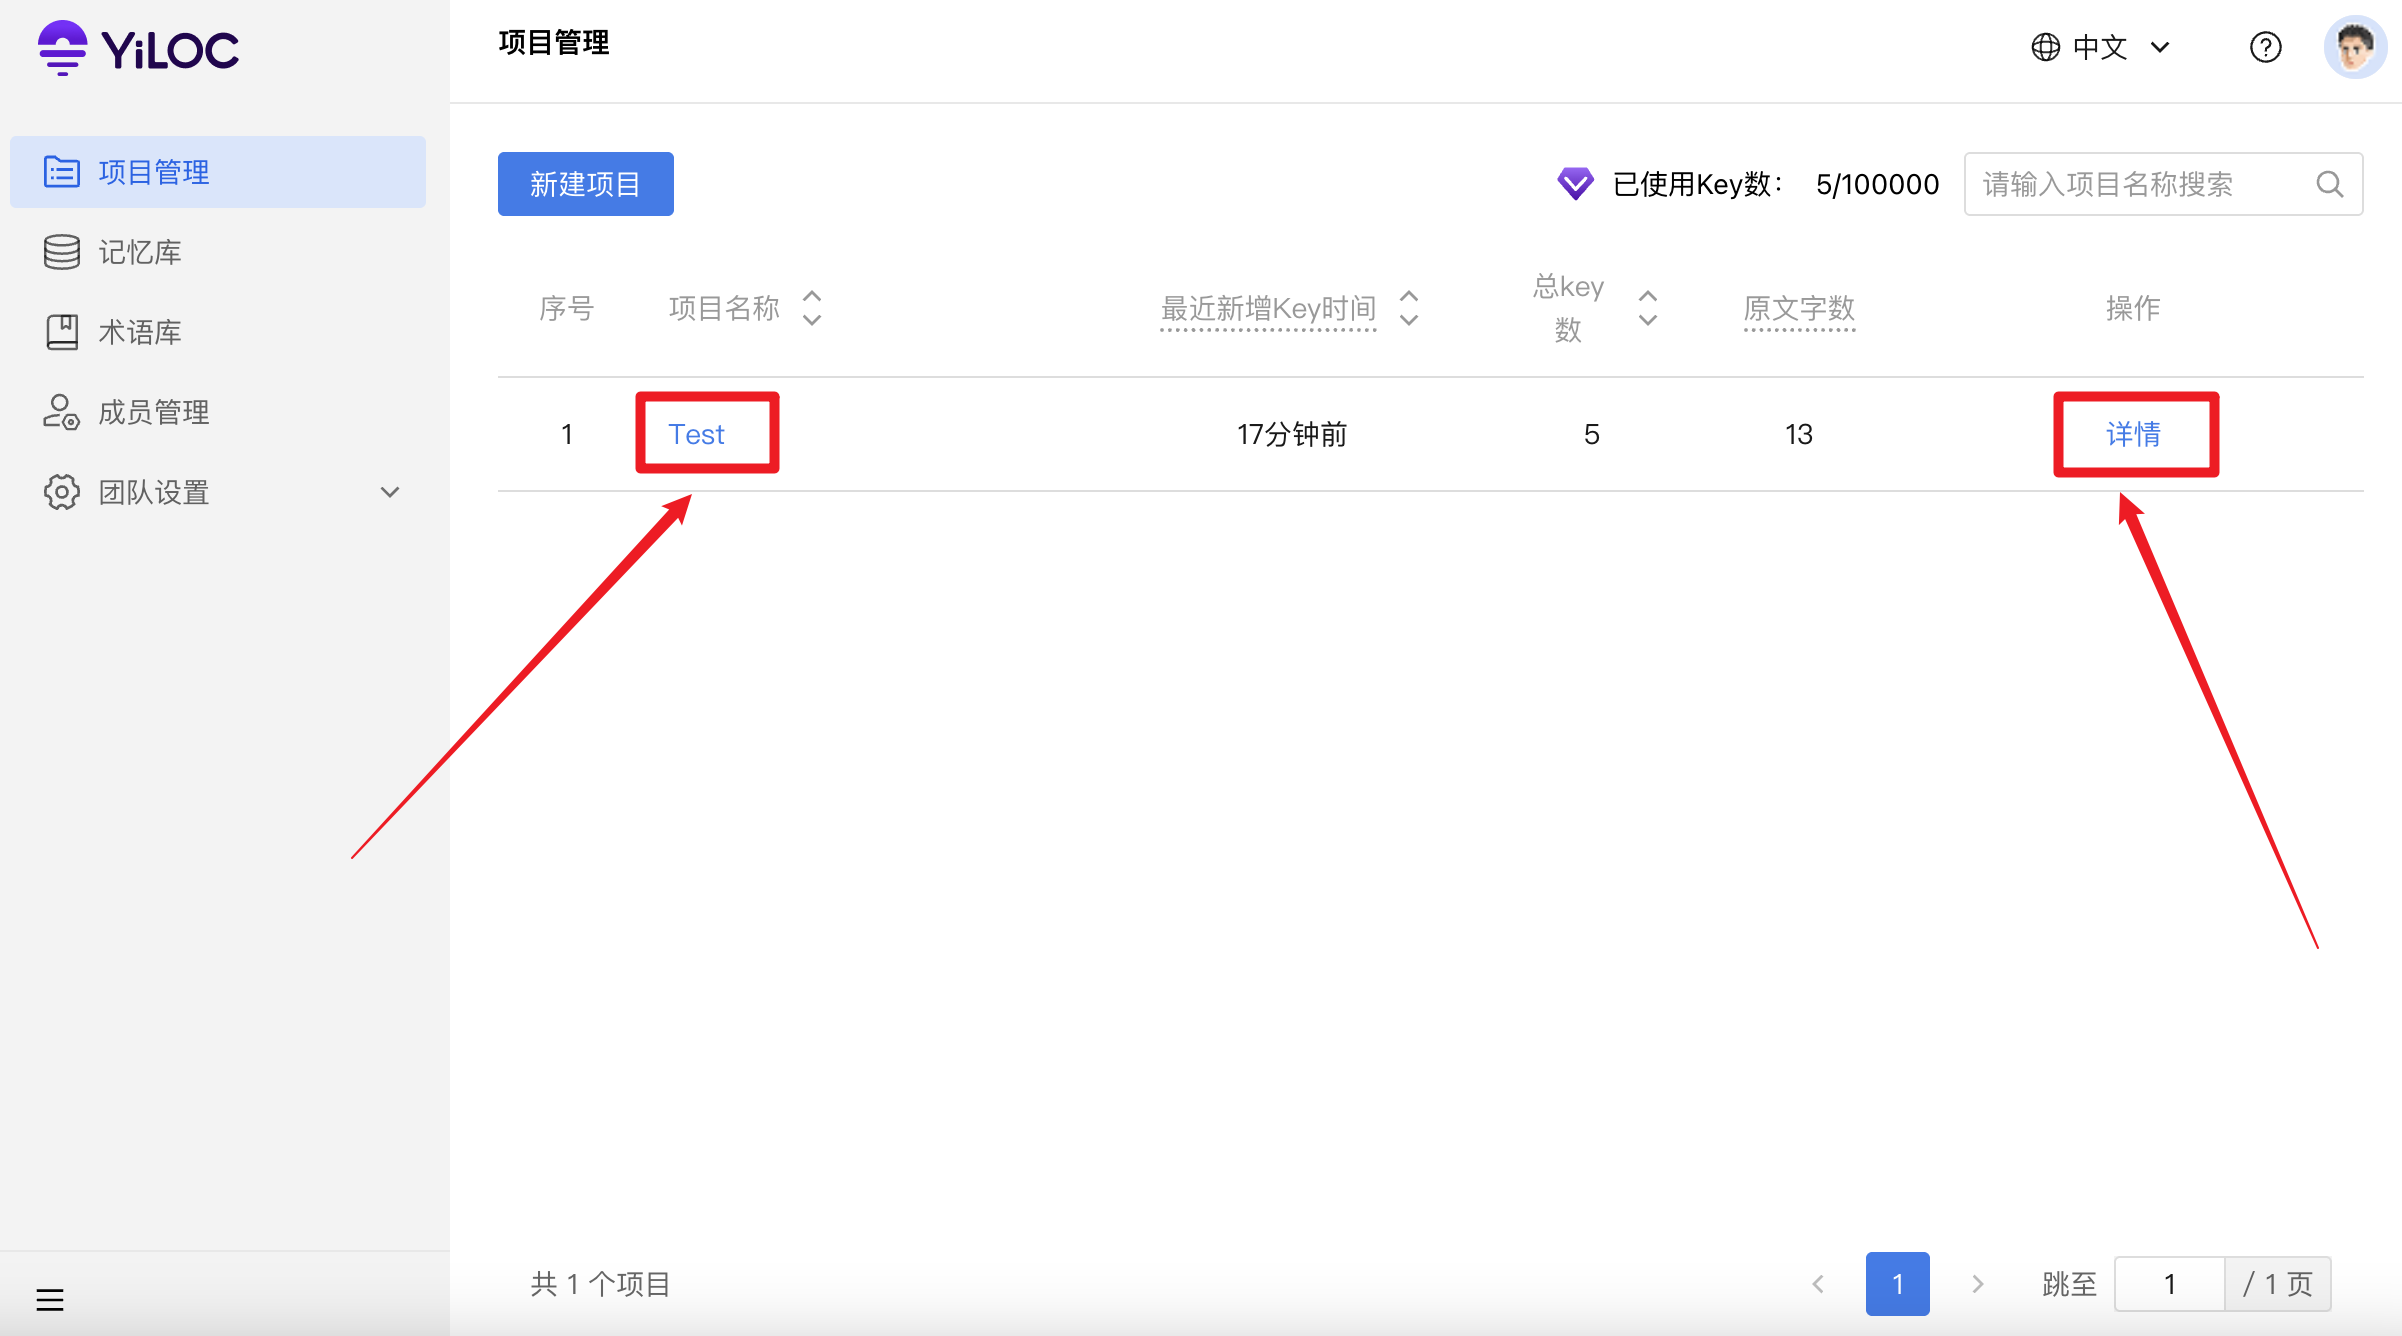
Task: Click 详情 for the Test project
Action: coord(2133,434)
